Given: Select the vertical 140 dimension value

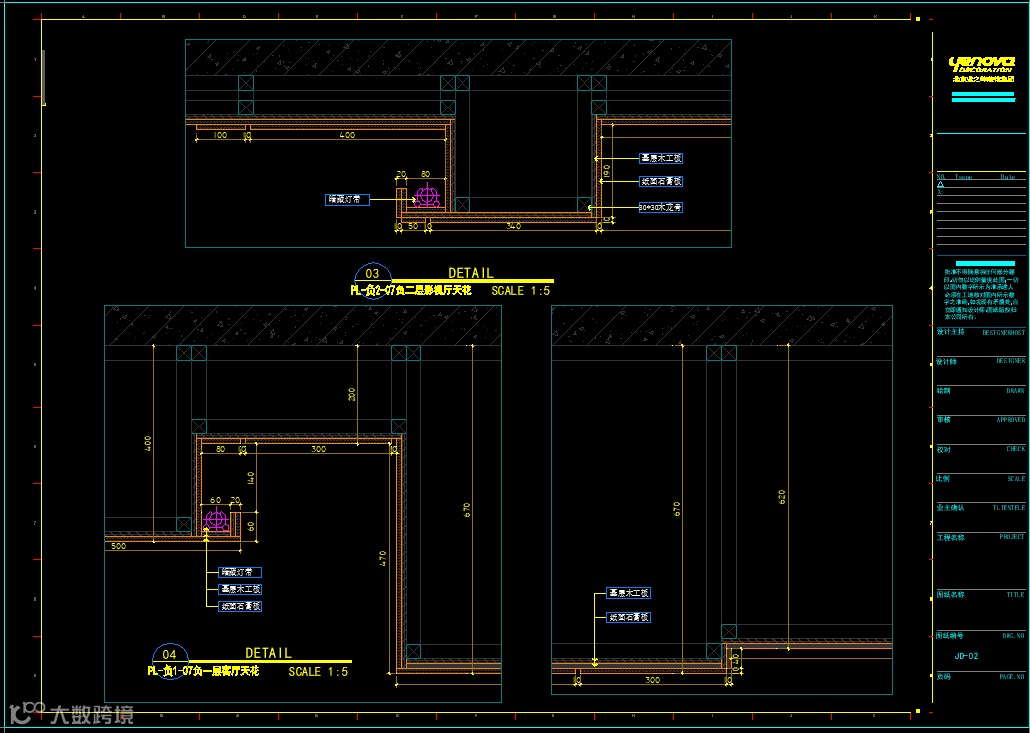Looking at the screenshot, I should [251, 478].
